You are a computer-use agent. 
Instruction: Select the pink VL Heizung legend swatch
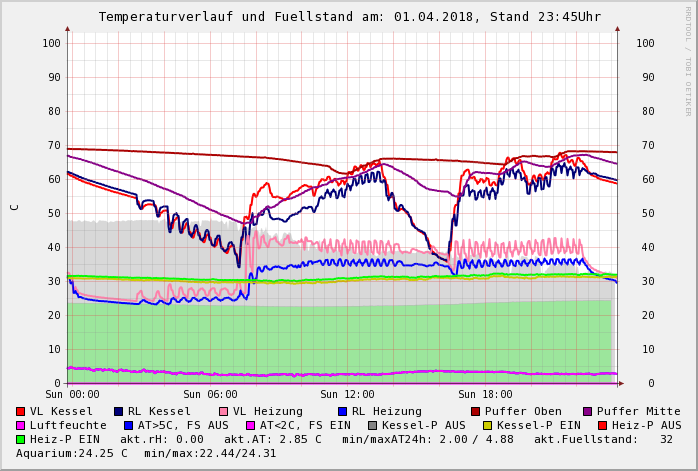223,411
